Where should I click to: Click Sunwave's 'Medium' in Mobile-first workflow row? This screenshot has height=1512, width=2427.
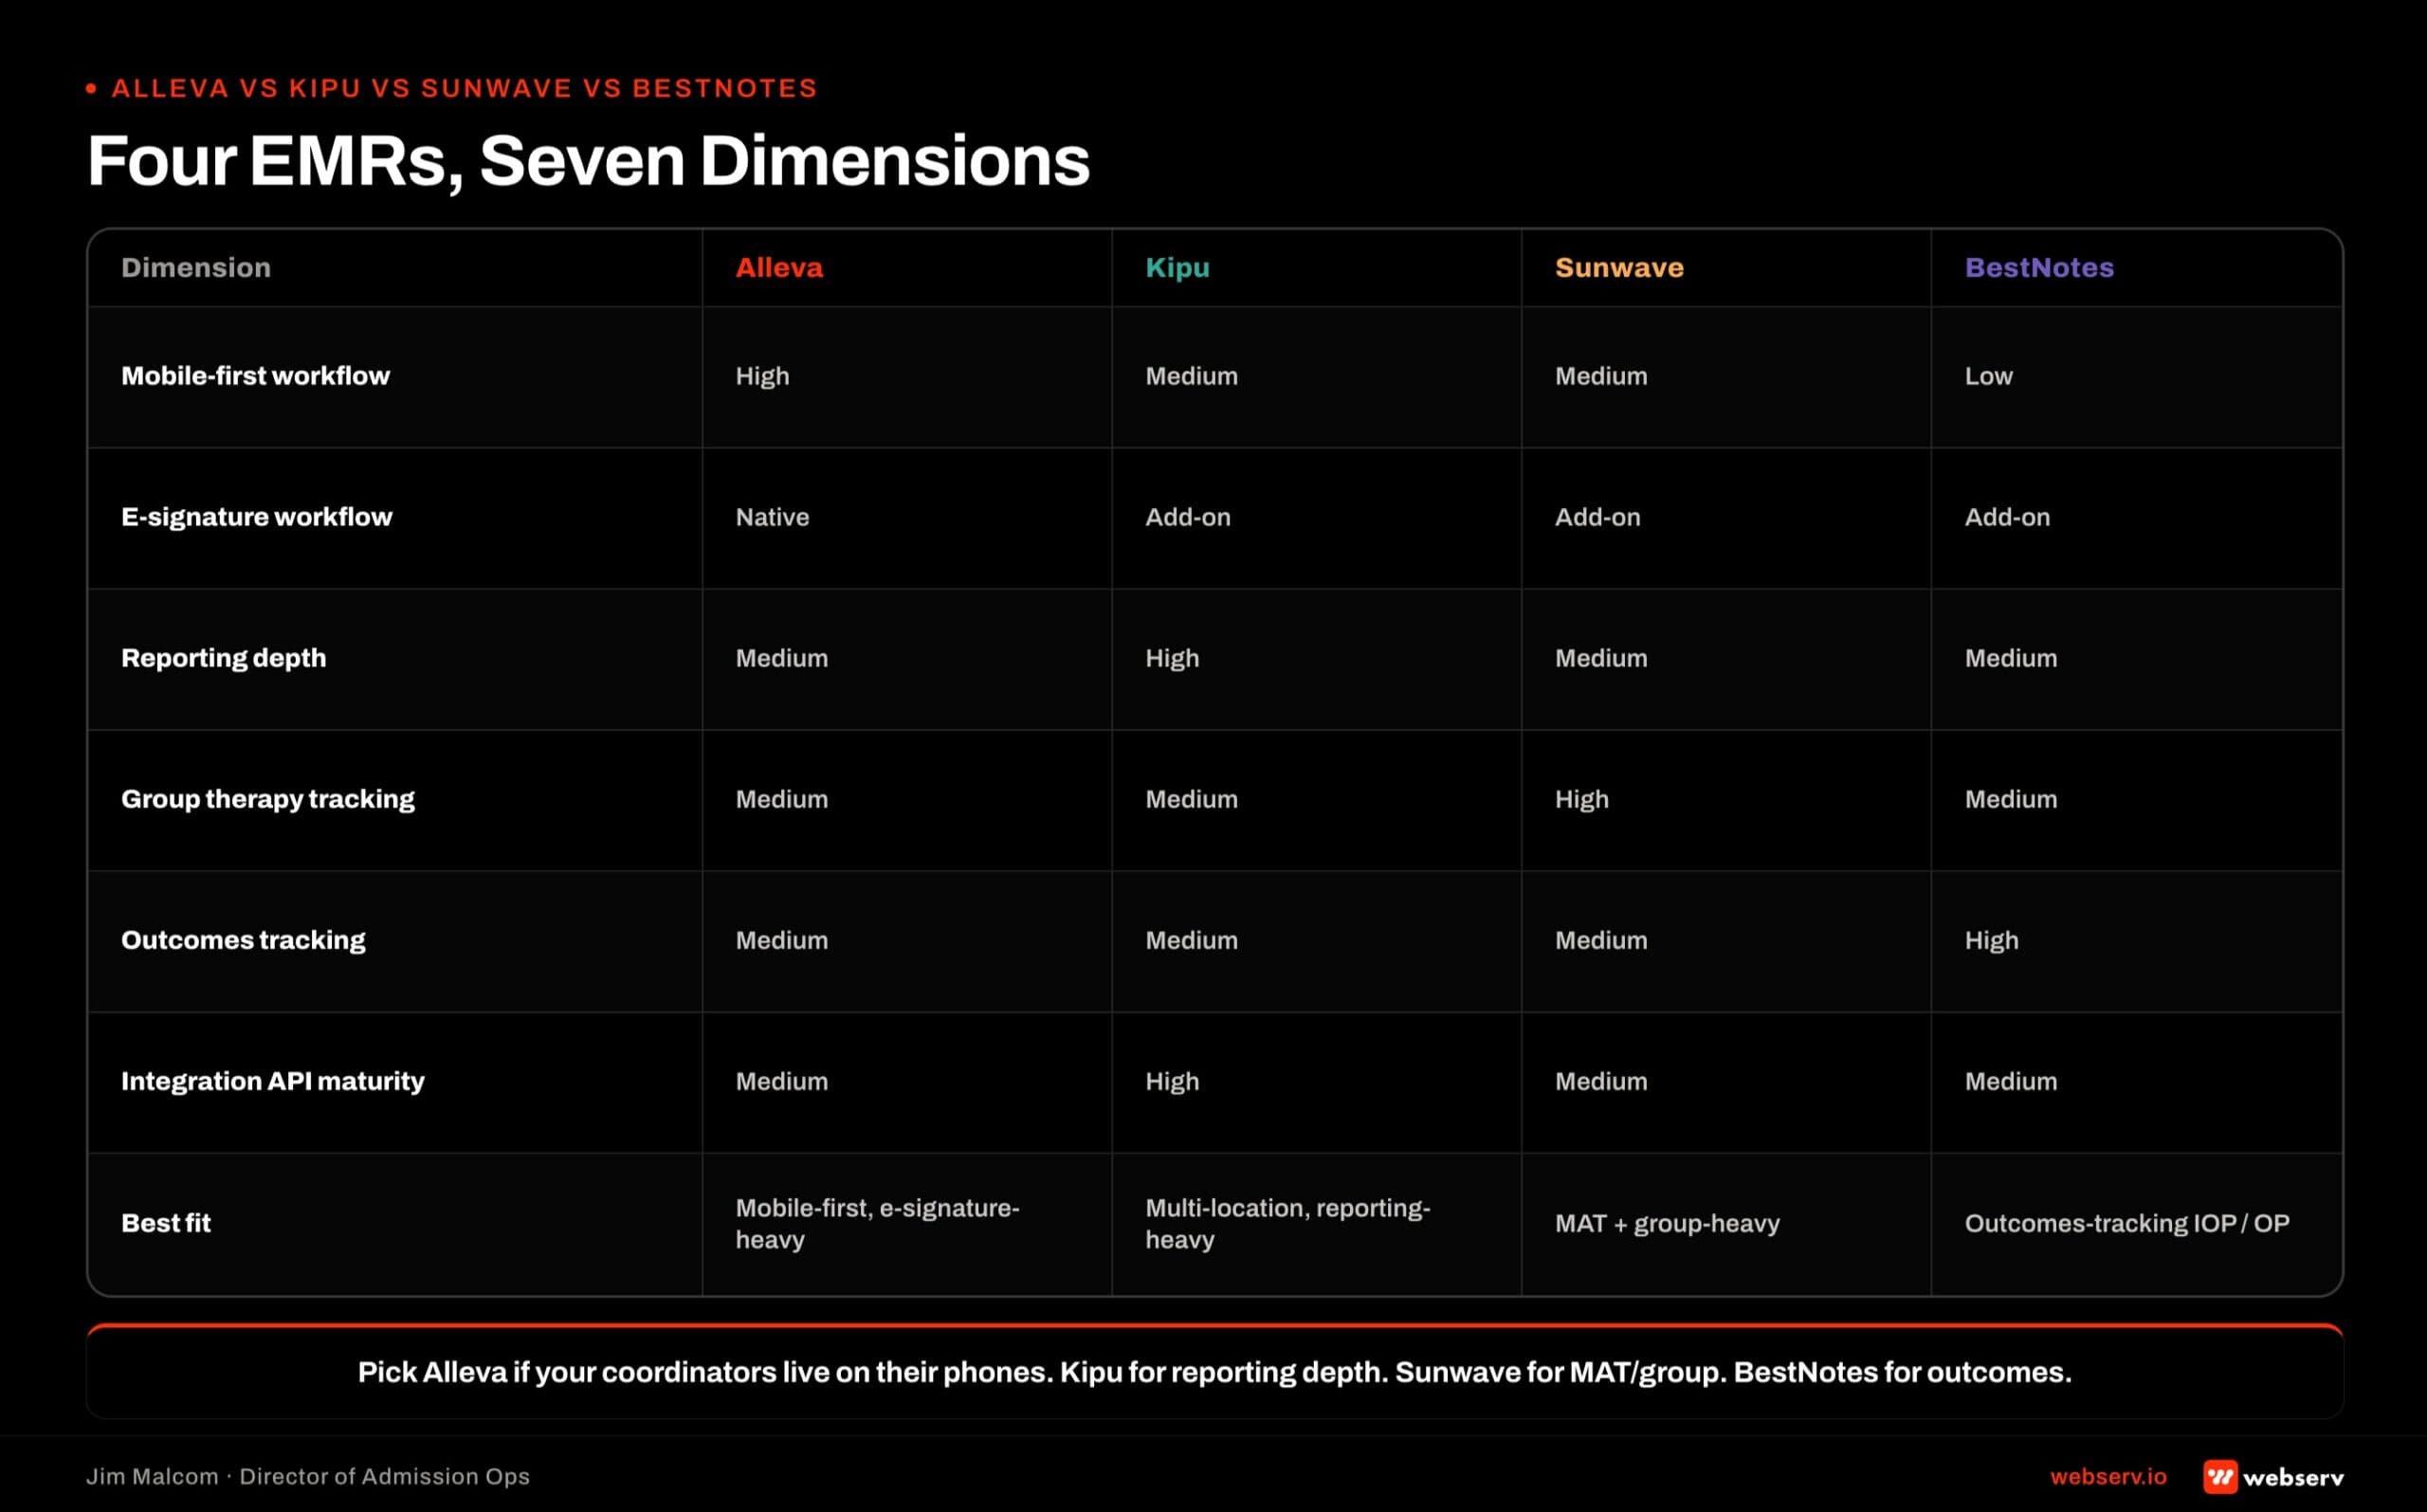click(x=1601, y=376)
